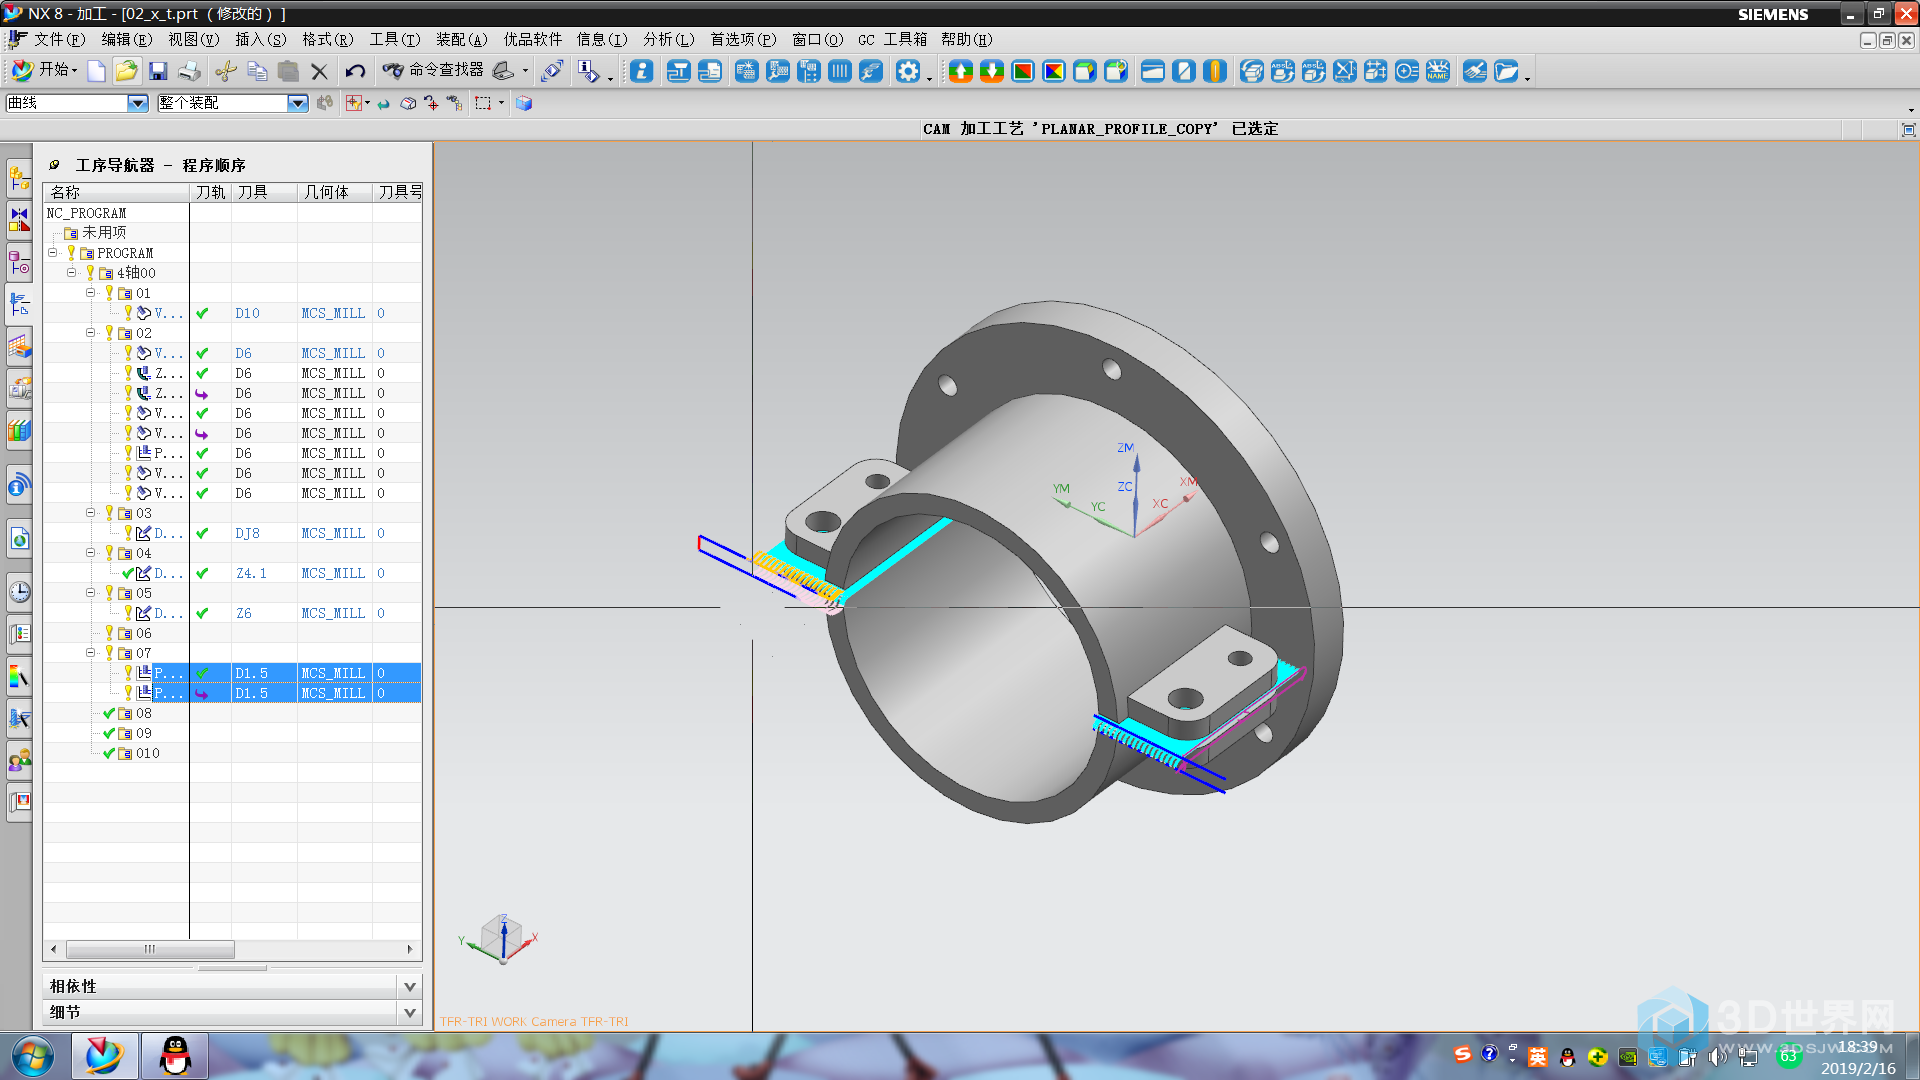Click the blue gear settings icon
The width and height of the screenshot is (1920, 1080).
(x=907, y=71)
